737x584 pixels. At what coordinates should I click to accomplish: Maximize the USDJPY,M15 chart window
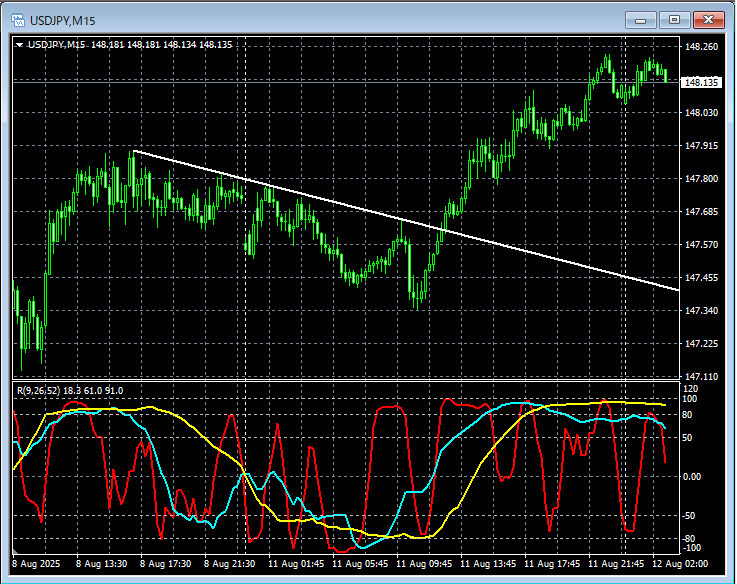[674, 20]
